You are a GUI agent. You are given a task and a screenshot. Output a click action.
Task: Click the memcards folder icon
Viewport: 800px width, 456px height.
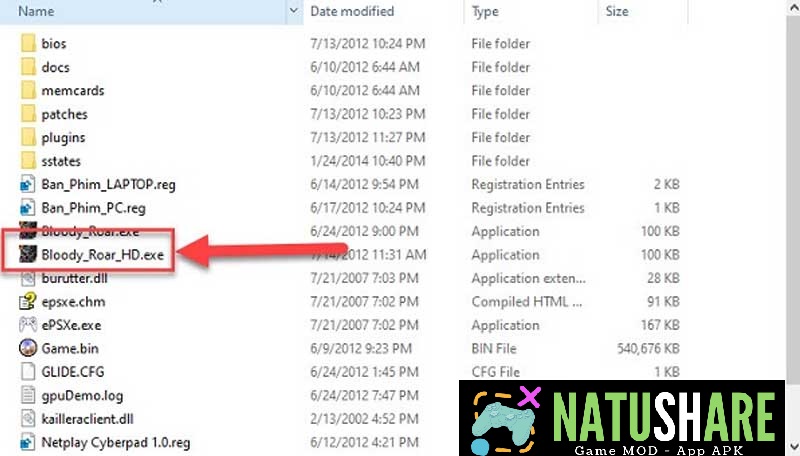(28, 90)
